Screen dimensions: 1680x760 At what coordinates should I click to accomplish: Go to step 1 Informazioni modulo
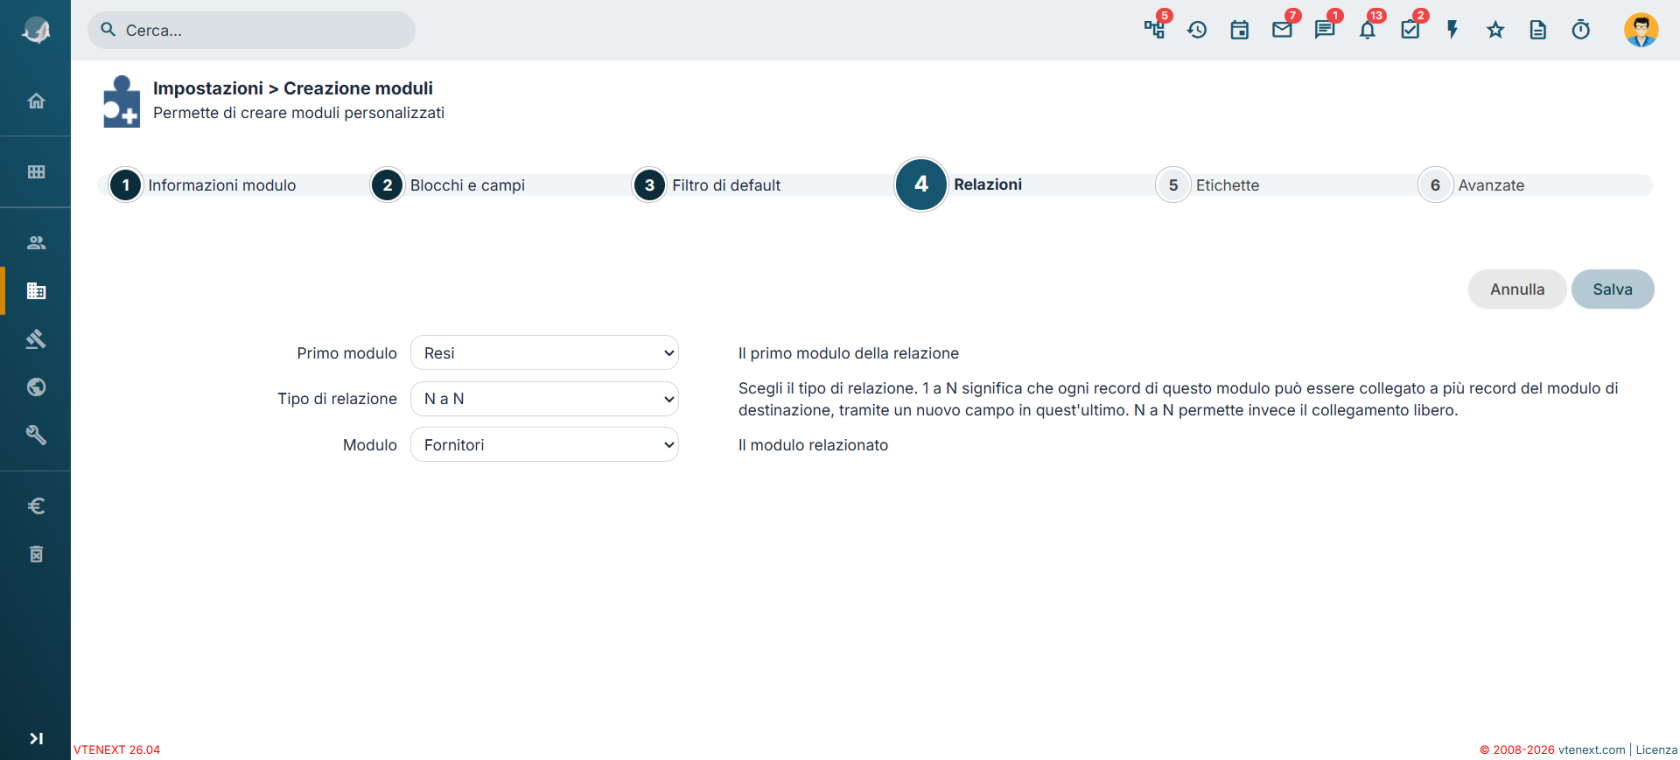tap(203, 185)
